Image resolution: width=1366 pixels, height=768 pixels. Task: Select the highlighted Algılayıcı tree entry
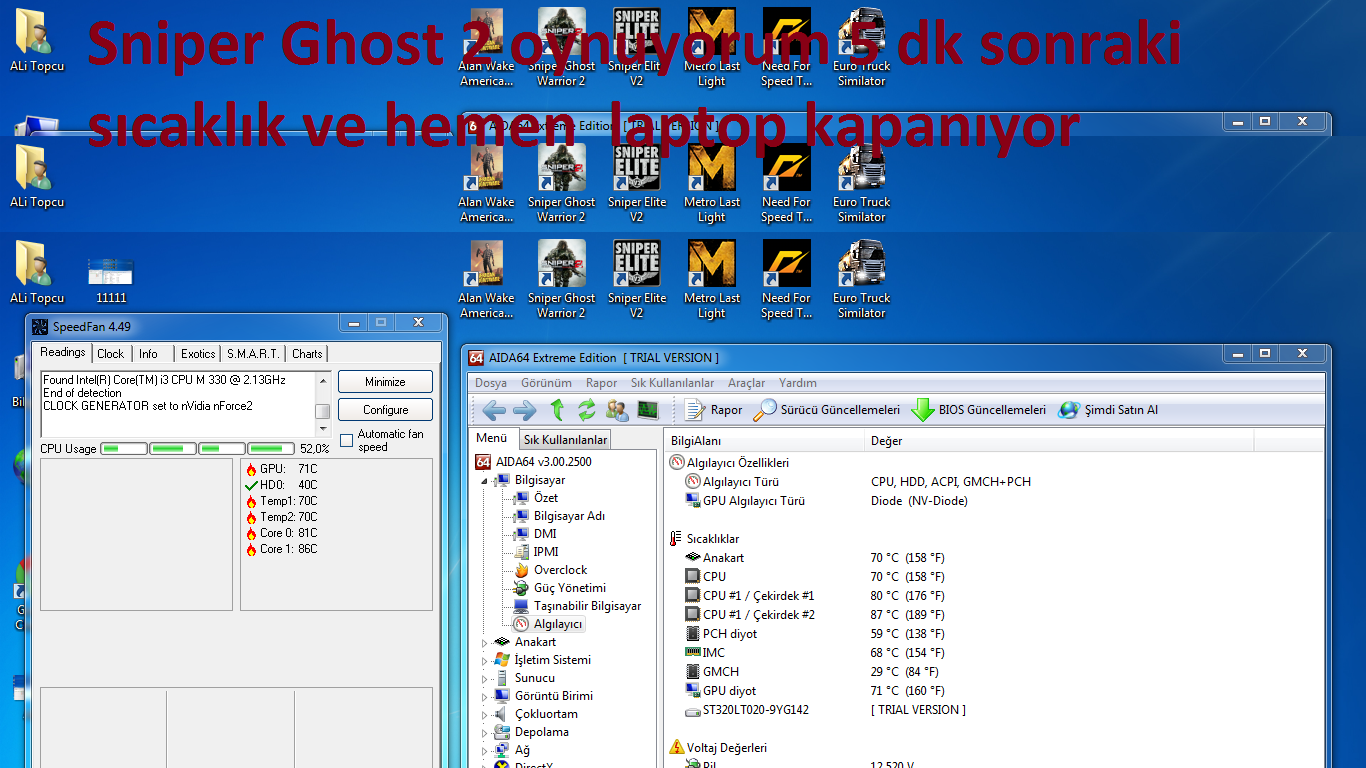pos(547,624)
